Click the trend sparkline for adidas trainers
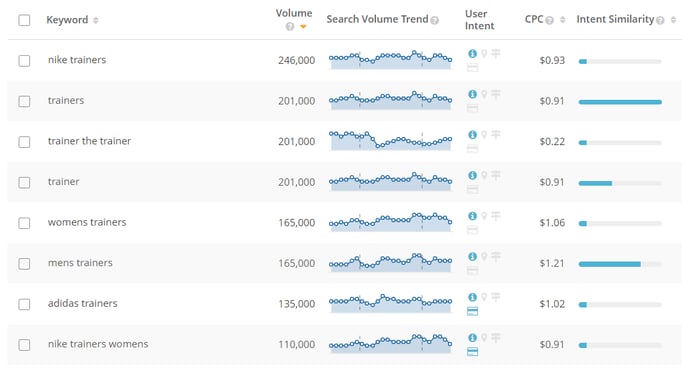This screenshot has height=368, width=688. point(391,303)
